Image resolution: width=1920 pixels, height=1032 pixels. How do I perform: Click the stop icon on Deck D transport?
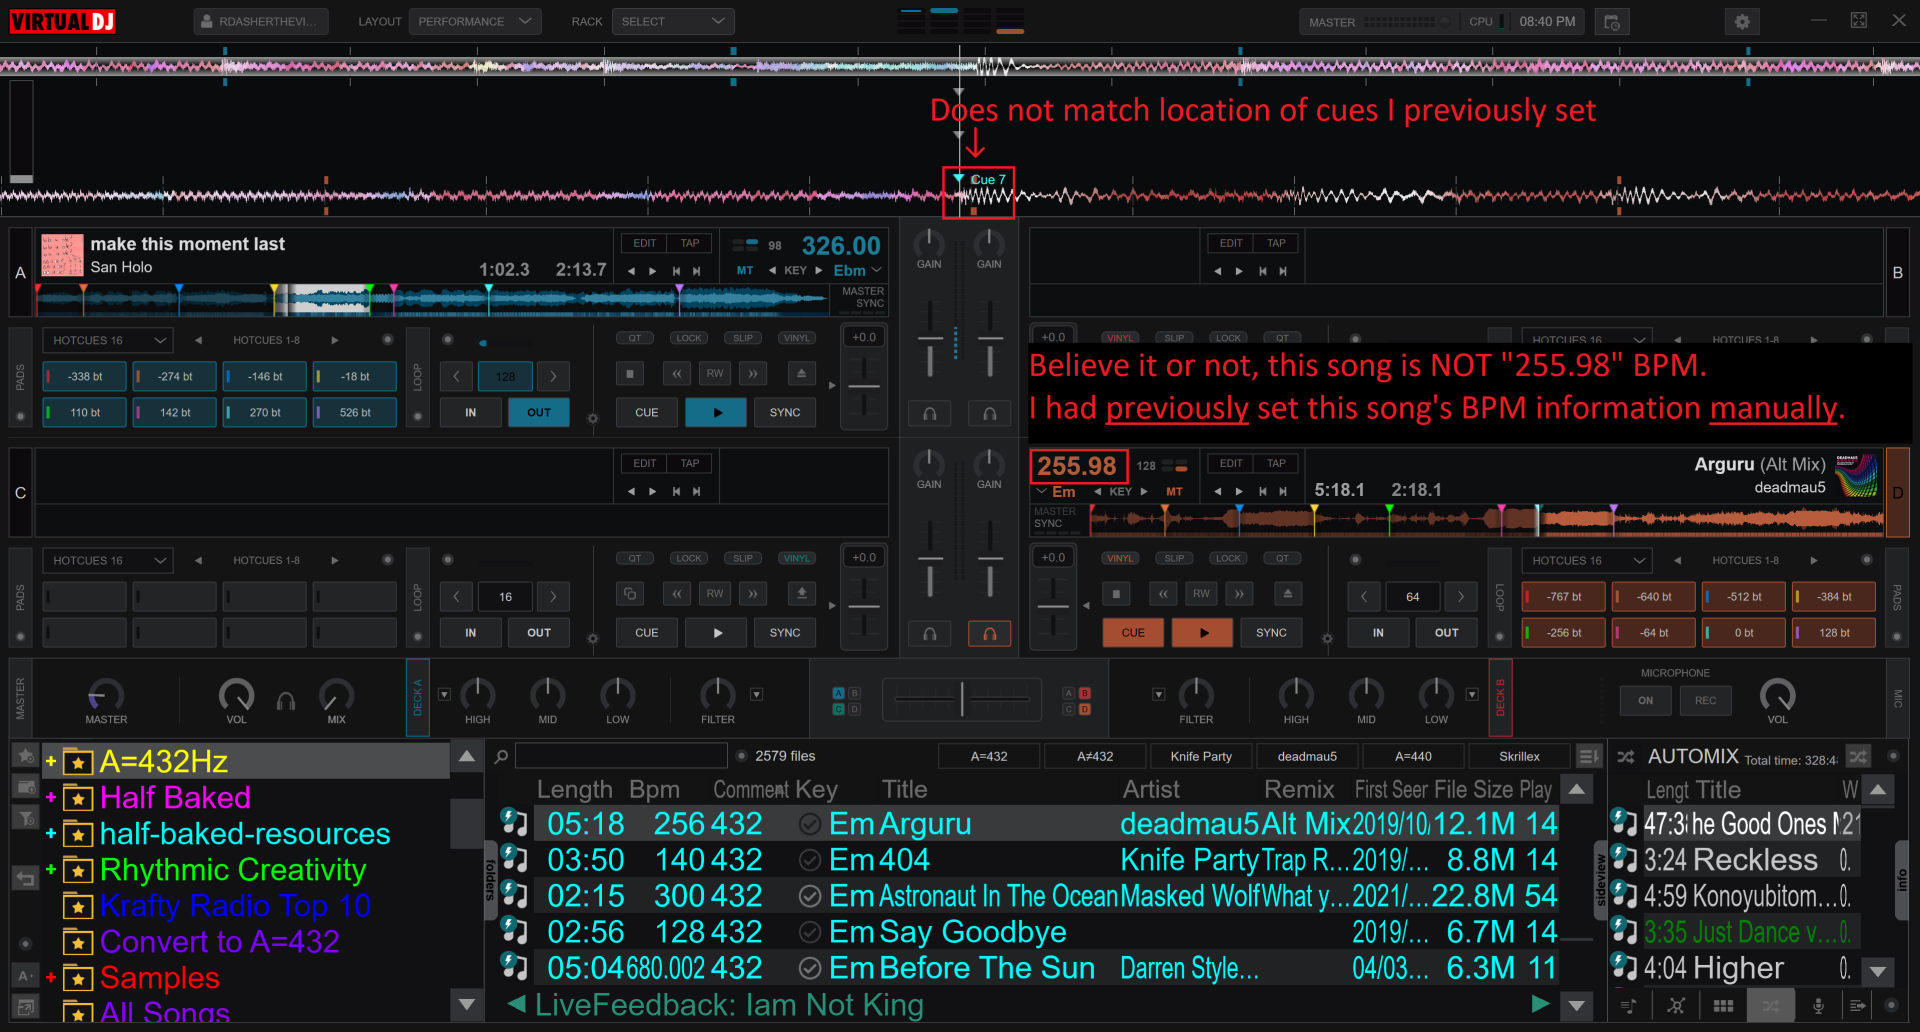(x=1116, y=594)
